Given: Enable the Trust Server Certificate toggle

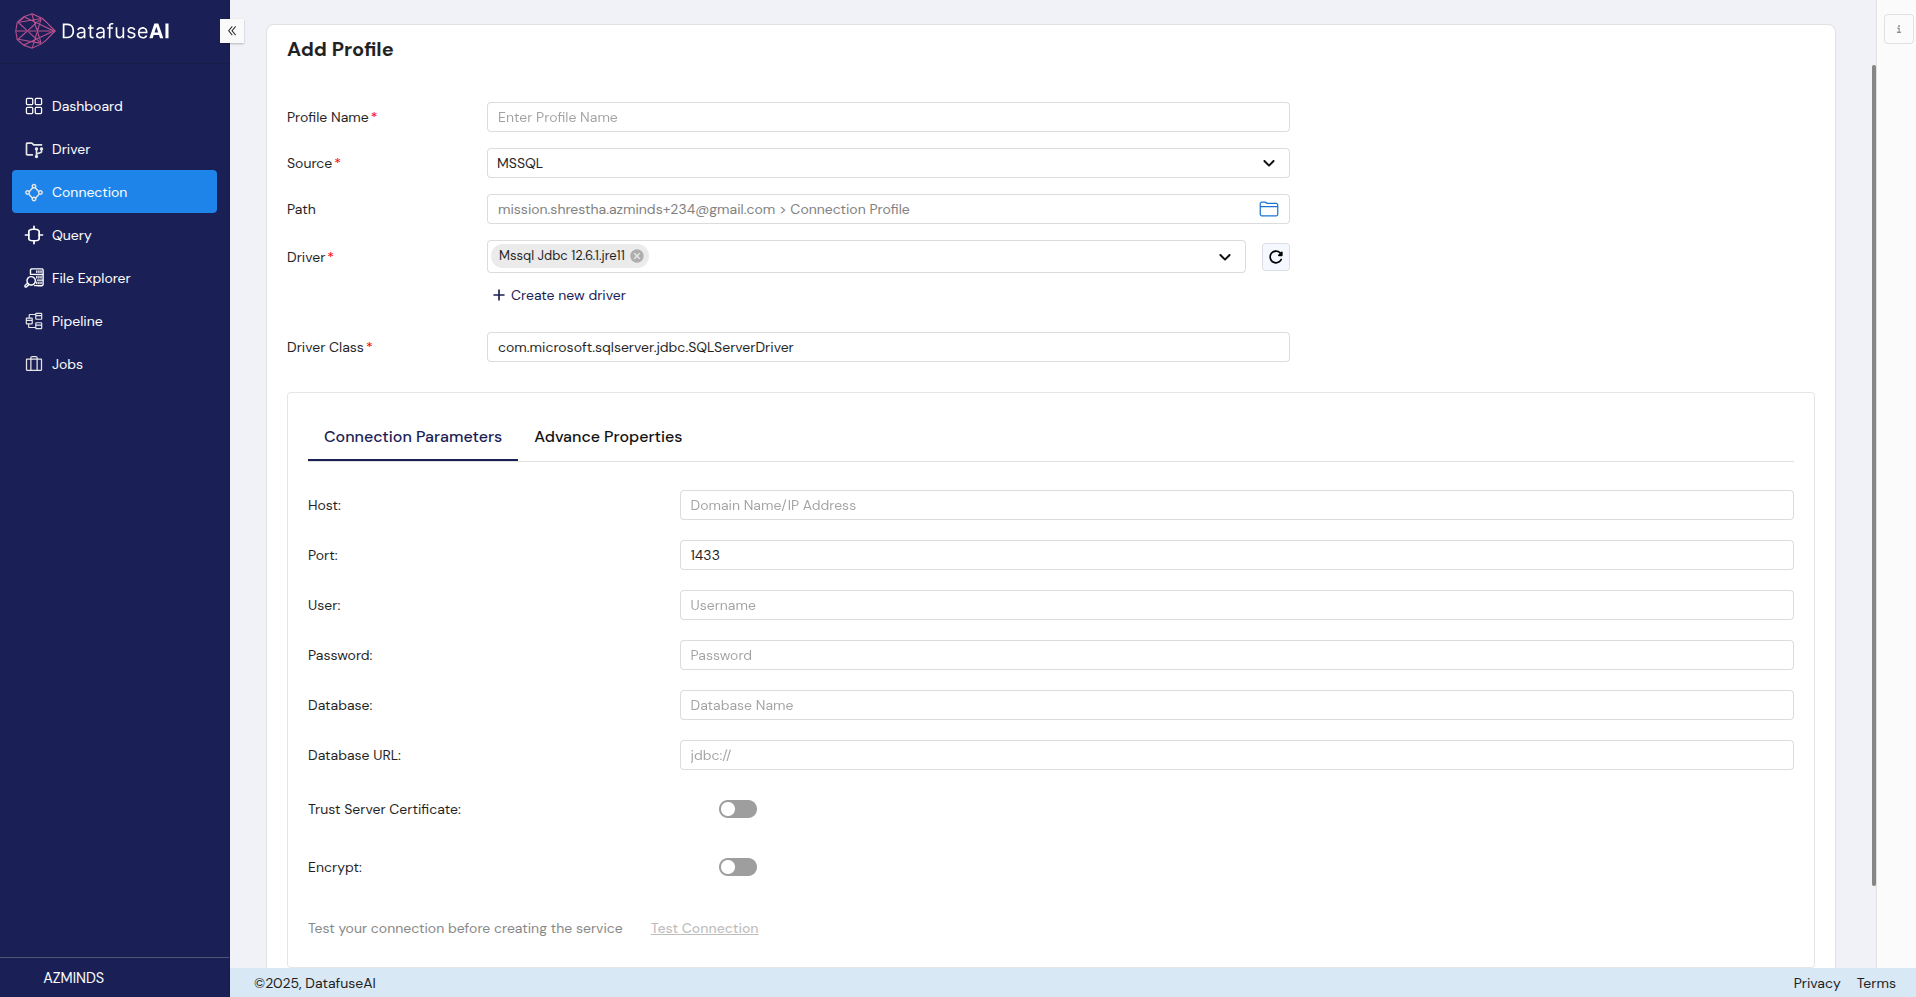Looking at the screenshot, I should pos(737,809).
